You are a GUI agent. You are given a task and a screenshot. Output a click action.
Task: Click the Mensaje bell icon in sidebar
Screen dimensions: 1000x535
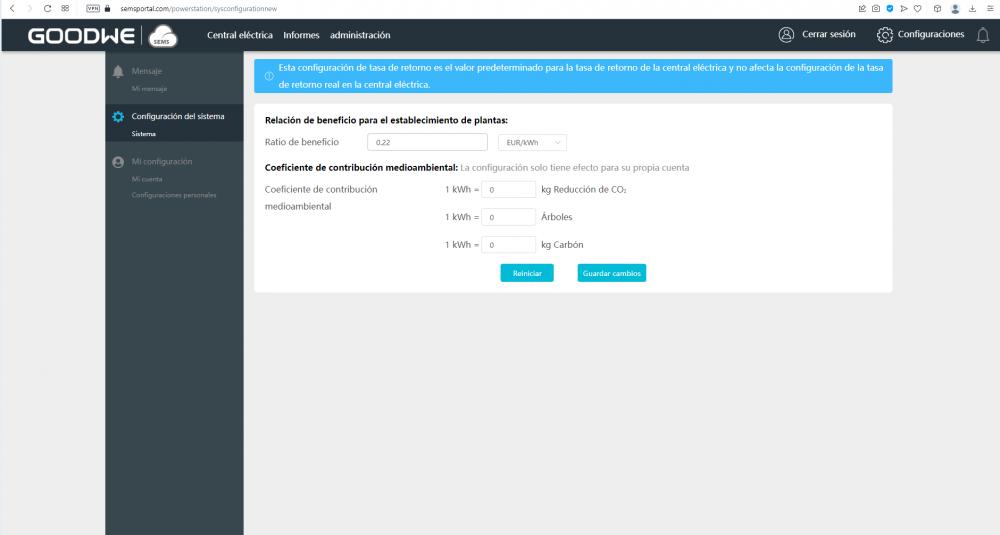coord(118,71)
